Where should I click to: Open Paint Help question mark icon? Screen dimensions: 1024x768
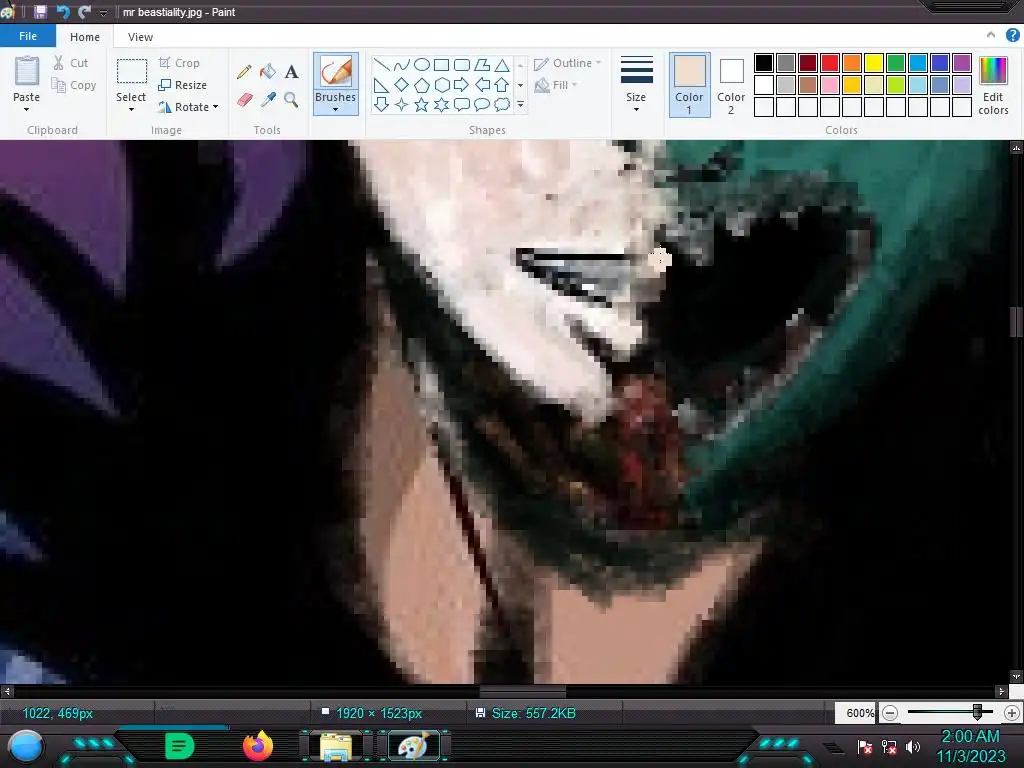(1012, 35)
